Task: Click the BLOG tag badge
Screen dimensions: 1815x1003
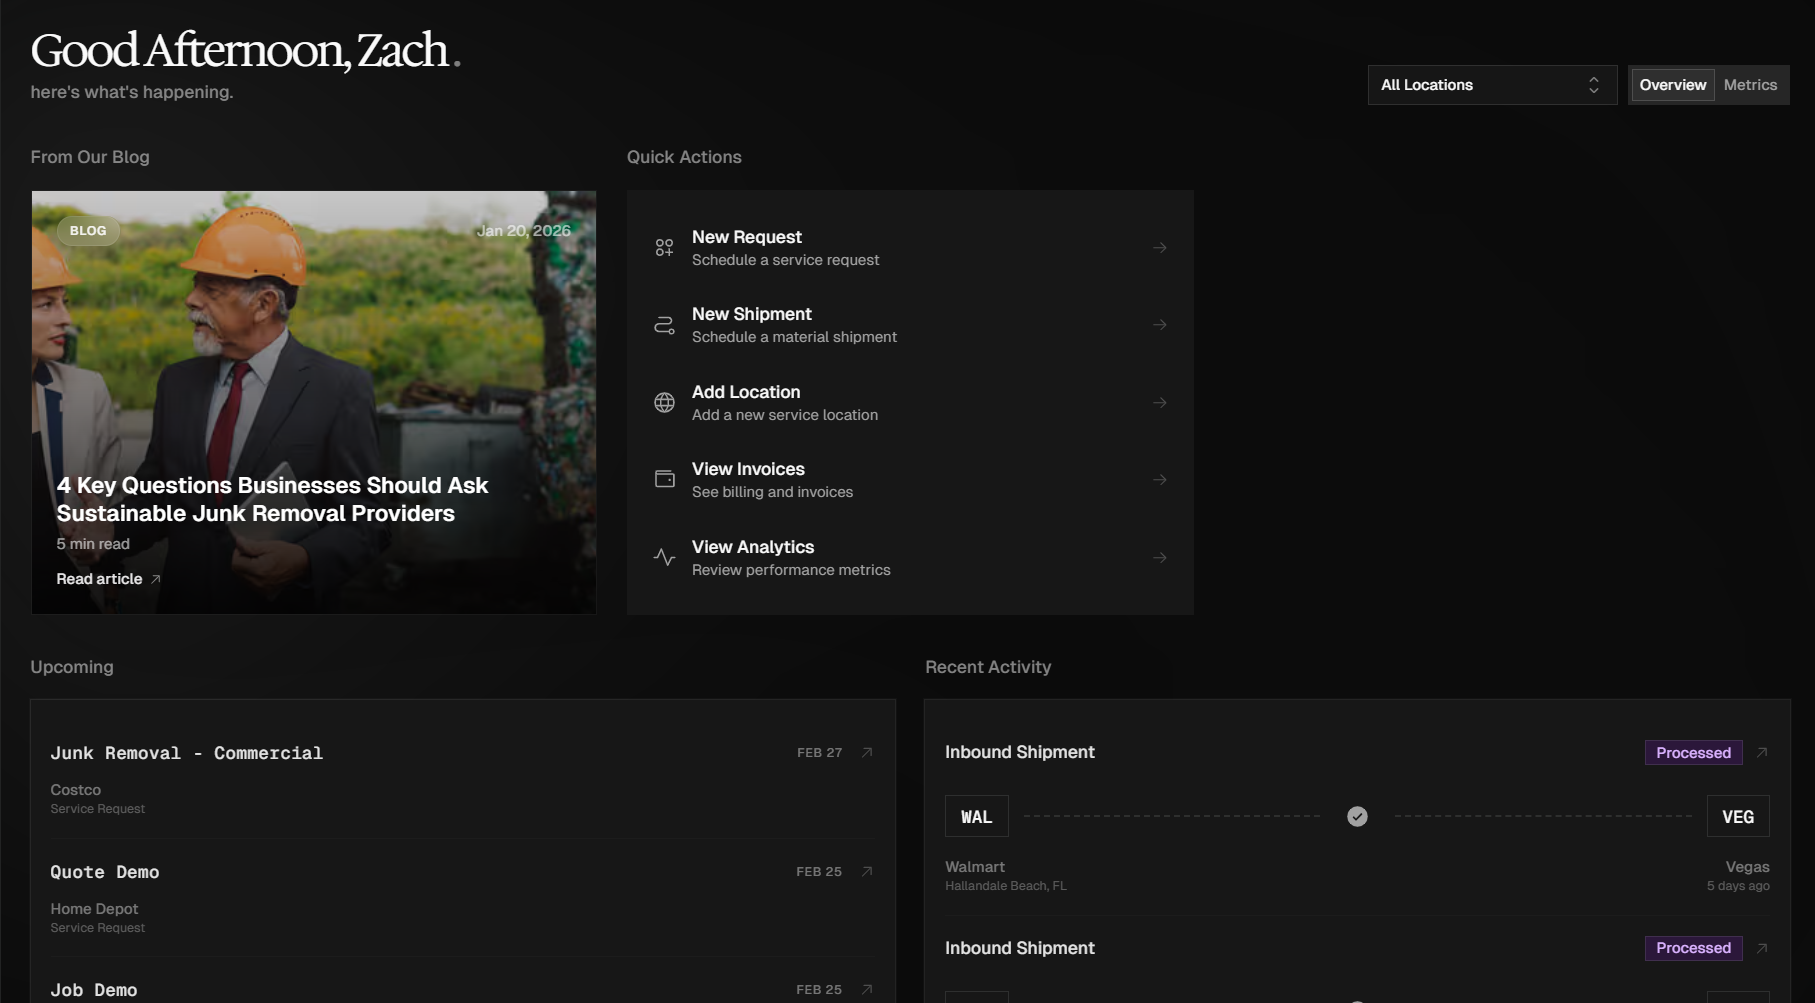Action: 88,231
